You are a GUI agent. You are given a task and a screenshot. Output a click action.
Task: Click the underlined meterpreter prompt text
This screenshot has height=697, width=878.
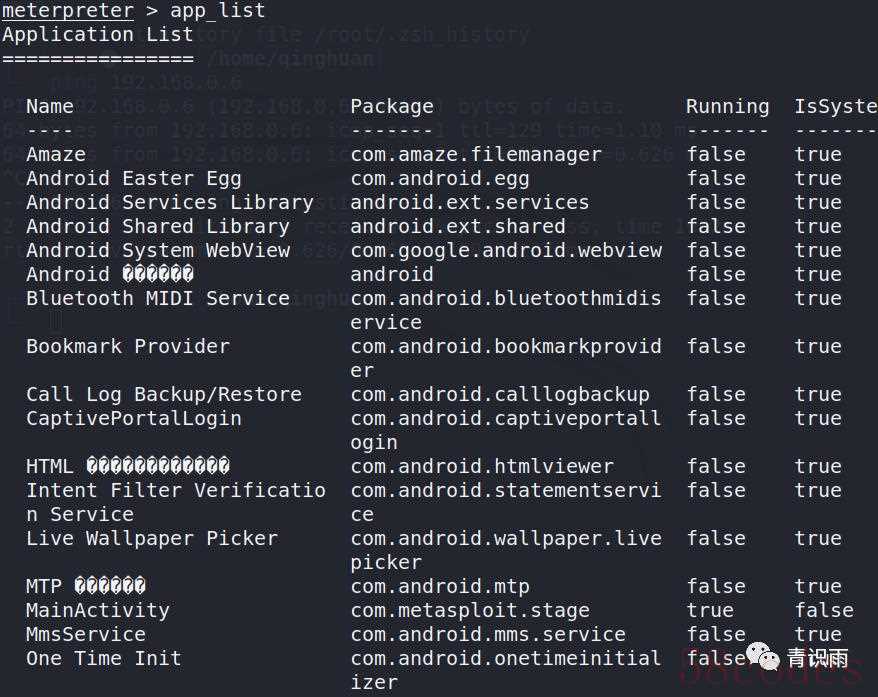[68, 11]
